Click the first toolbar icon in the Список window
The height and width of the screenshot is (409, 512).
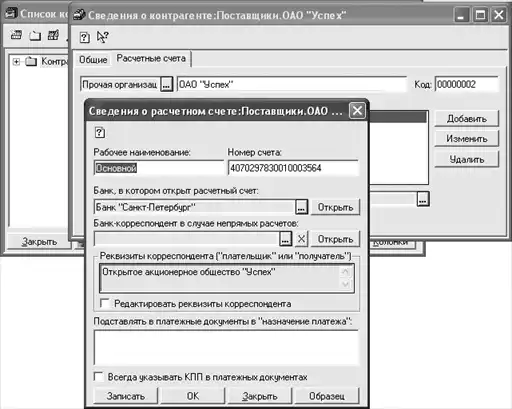(16, 35)
